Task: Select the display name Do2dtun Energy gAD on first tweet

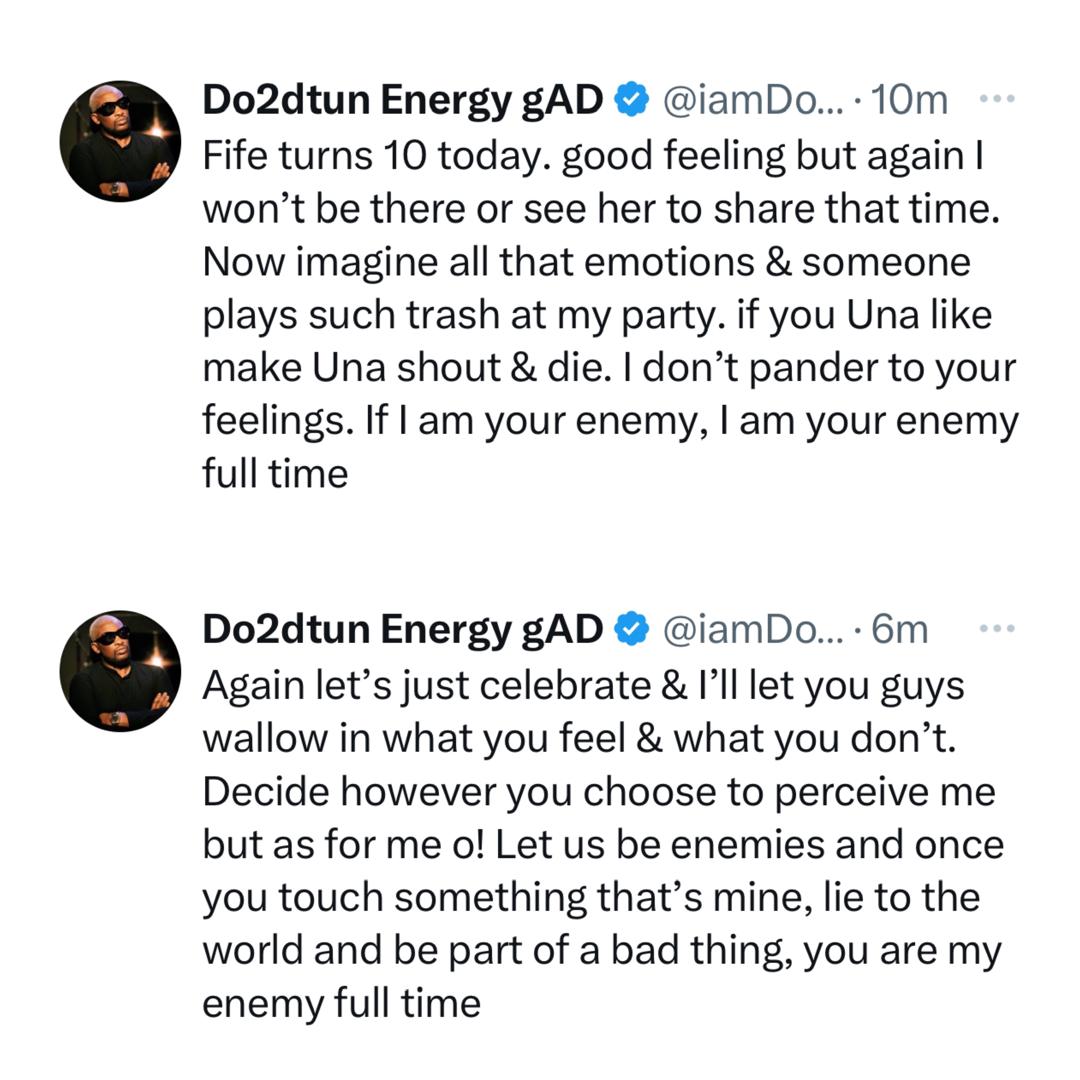Action: (398, 97)
